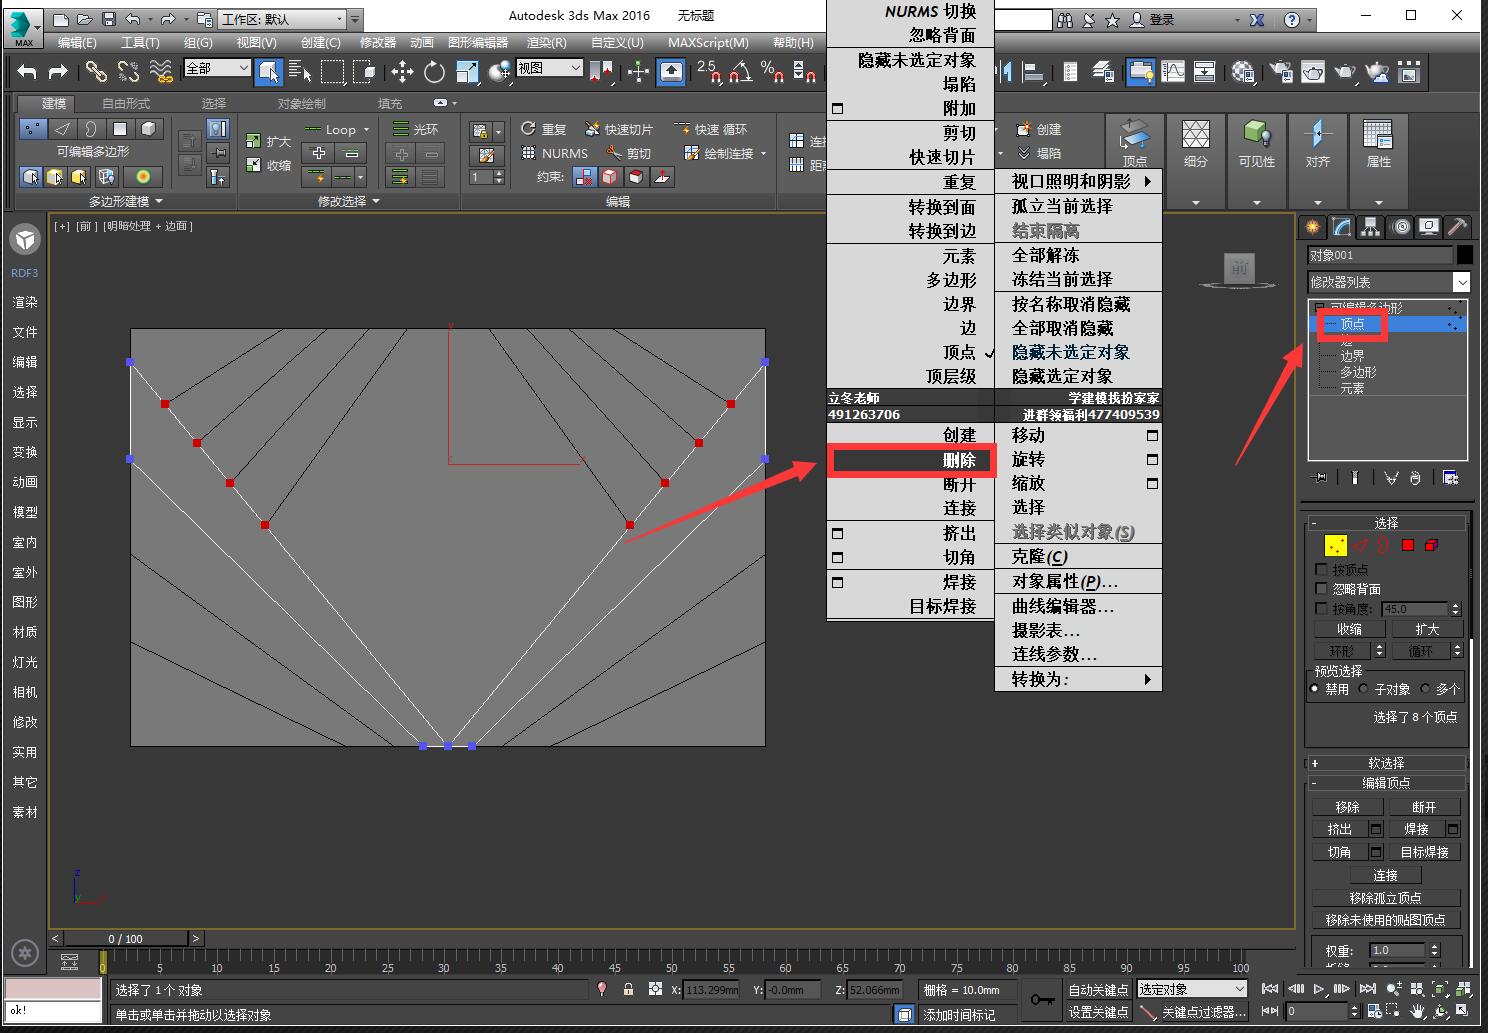
Task: Toggle the 自动关键点 auto key button
Action: (1098, 989)
